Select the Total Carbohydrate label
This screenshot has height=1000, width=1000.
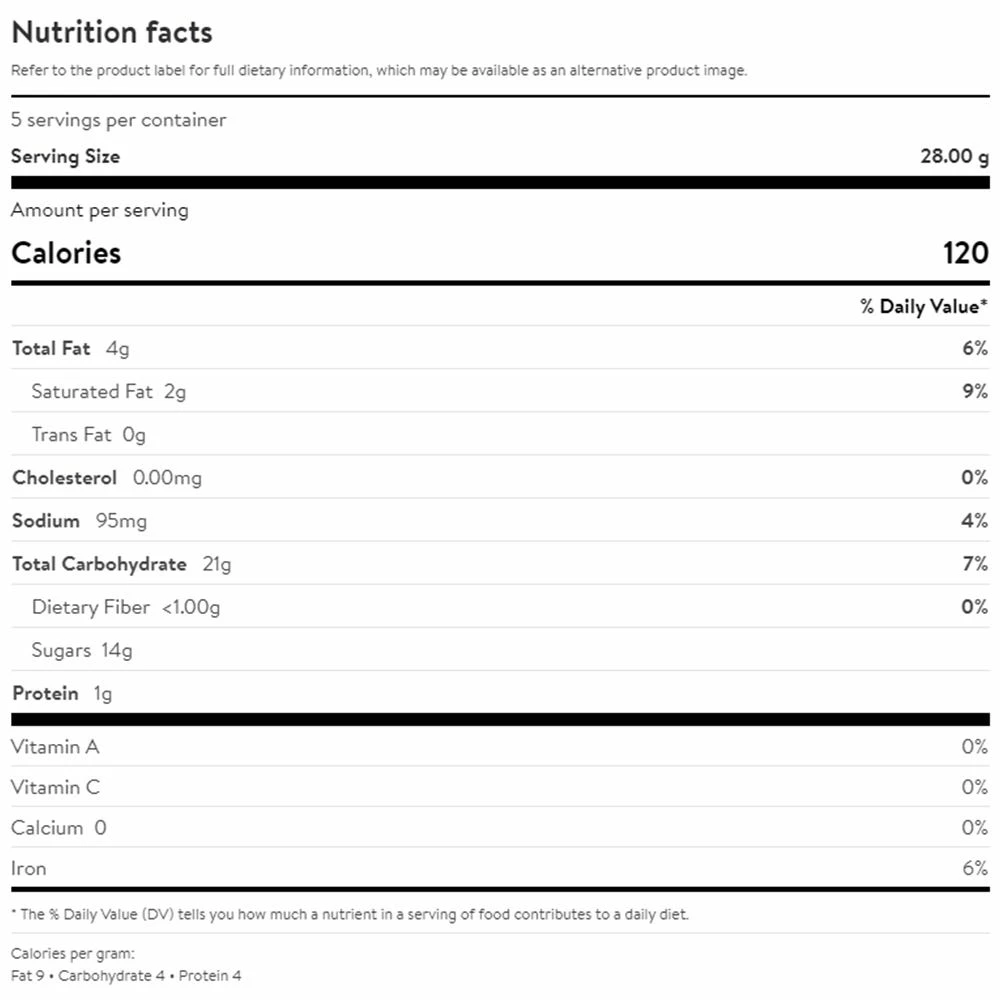99,563
